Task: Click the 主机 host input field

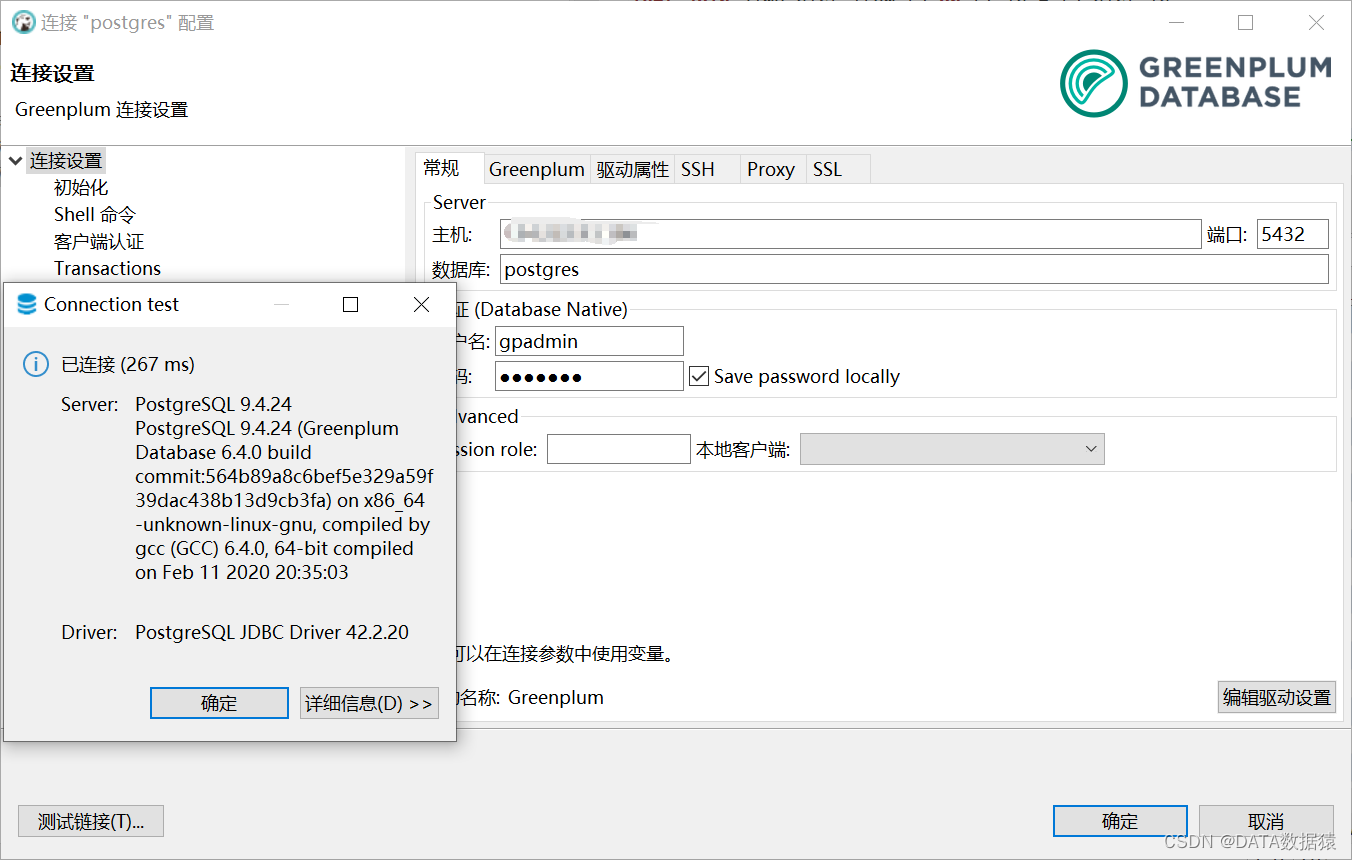Action: click(x=850, y=234)
